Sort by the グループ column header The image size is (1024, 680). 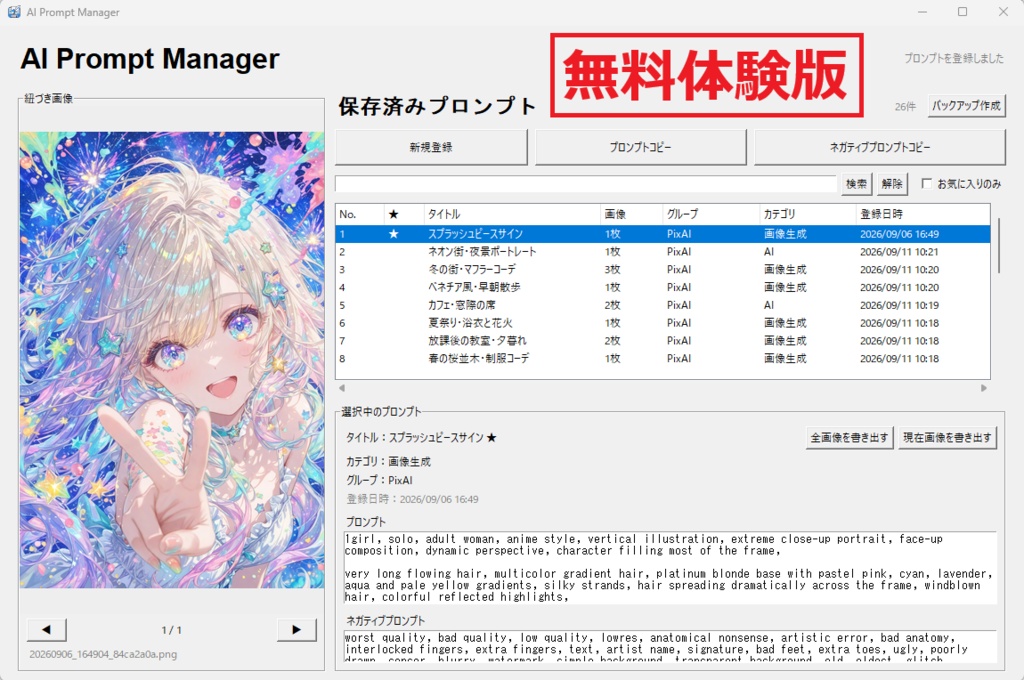click(x=711, y=214)
